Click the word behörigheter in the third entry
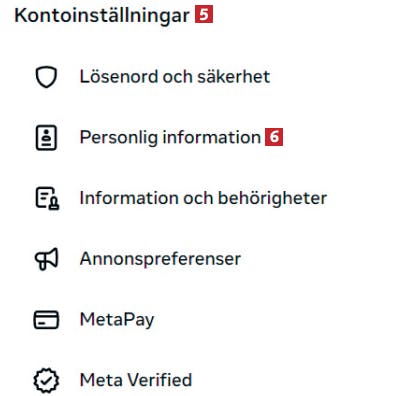The height and width of the screenshot is (396, 418). pos(273,198)
